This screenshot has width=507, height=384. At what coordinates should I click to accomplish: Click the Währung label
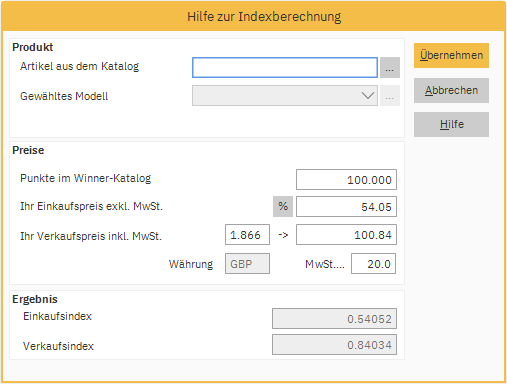[x=191, y=264]
